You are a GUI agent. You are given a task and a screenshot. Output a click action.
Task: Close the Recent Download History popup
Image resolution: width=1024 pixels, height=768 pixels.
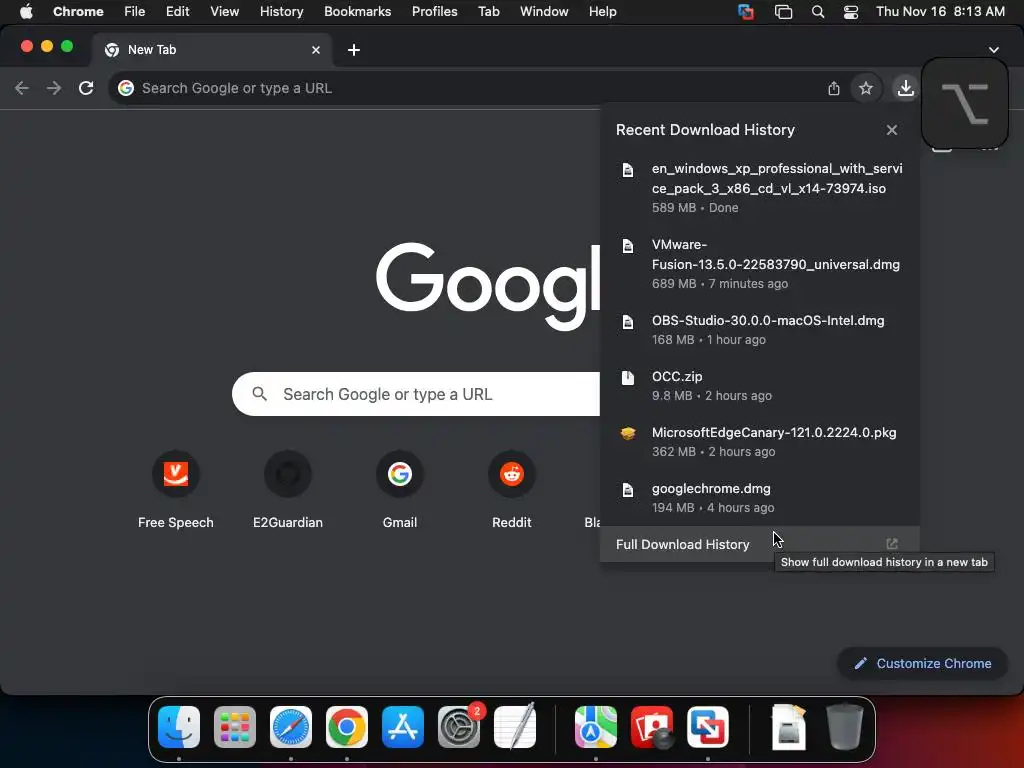[x=892, y=130]
